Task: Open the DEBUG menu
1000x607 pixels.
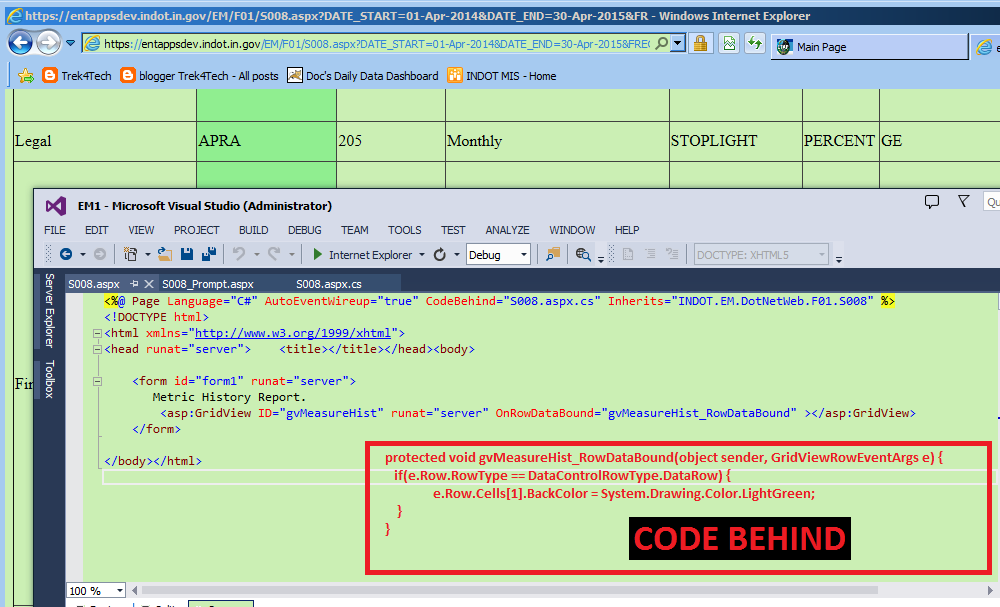Action: coord(304,230)
